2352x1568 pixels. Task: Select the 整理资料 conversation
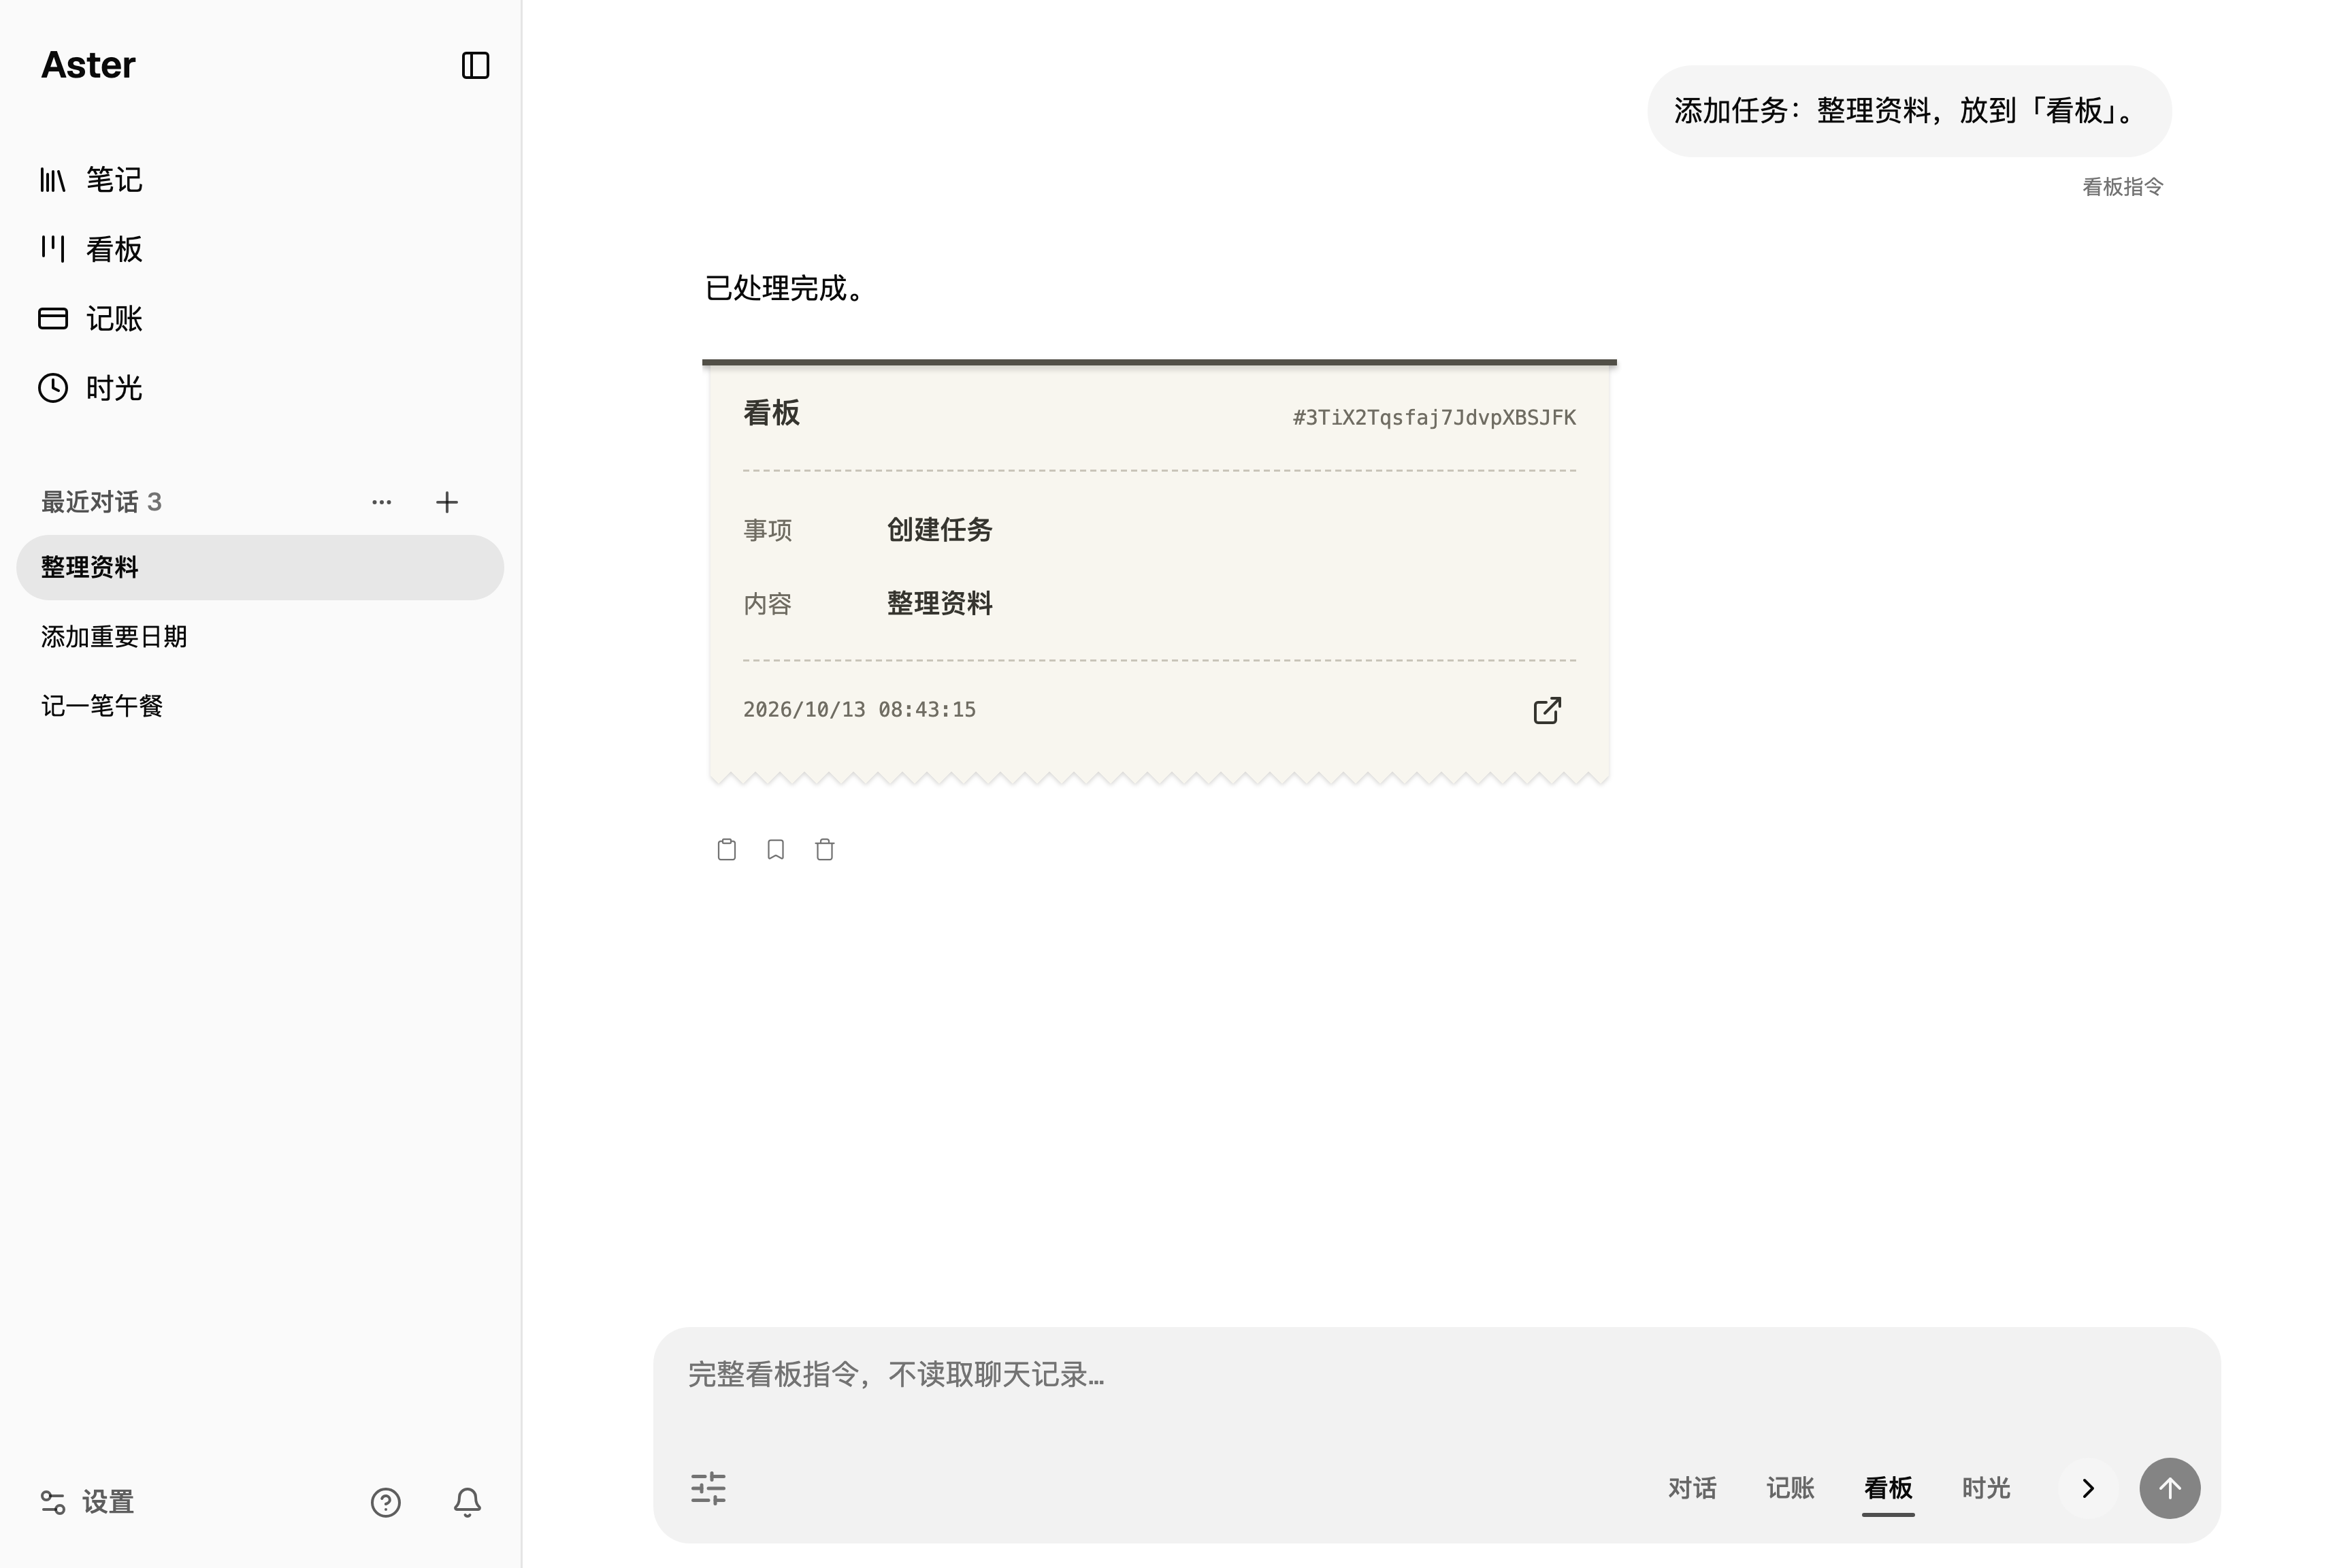coord(260,567)
